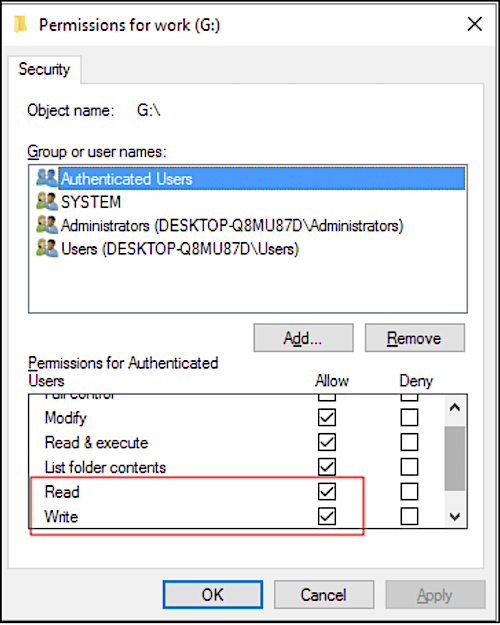Toggle the Deny checkbox for Modify
Viewport: 500px width, 625px height.
[409, 417]
